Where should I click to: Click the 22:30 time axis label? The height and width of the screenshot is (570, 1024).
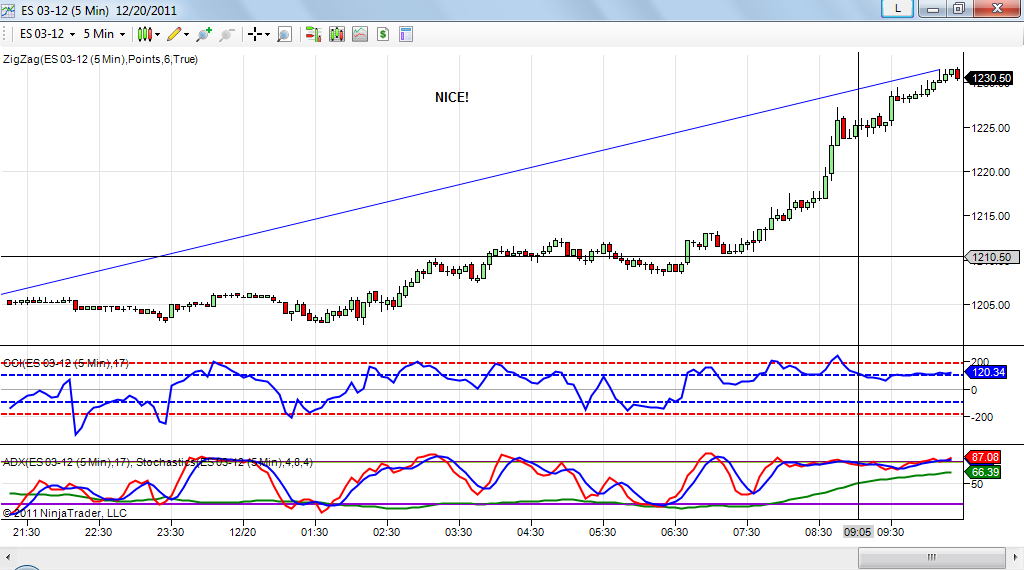click(x=99, y=532)
